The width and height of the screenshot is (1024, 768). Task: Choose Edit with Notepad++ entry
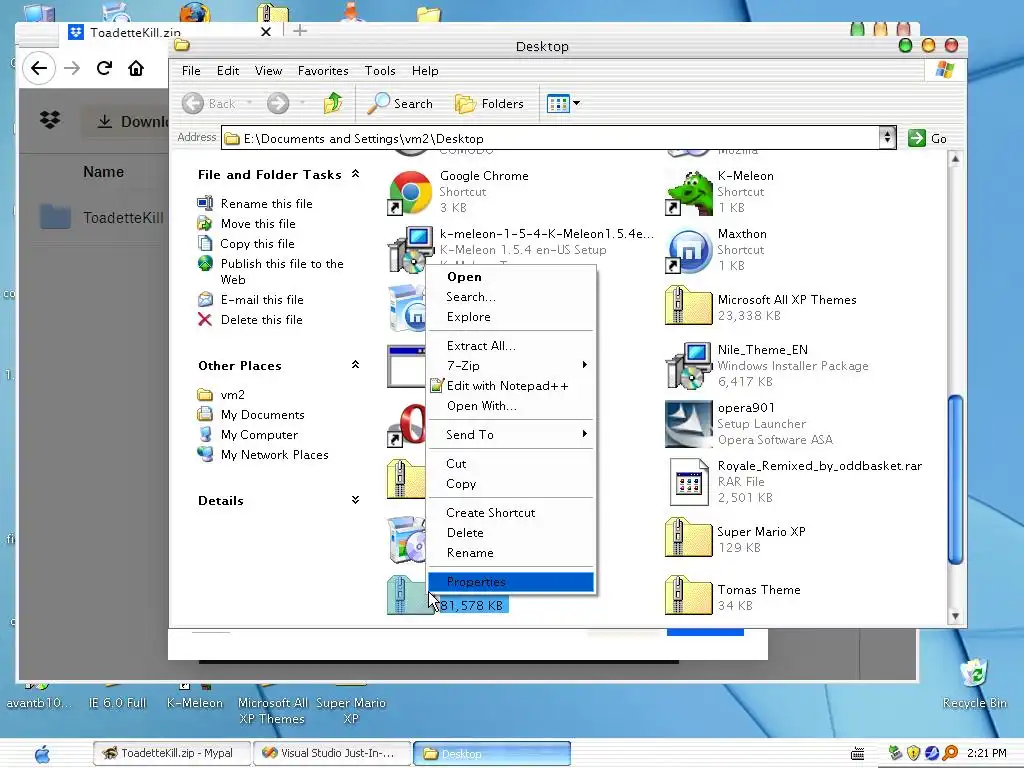pyautogui.click(x=511, y=386)
